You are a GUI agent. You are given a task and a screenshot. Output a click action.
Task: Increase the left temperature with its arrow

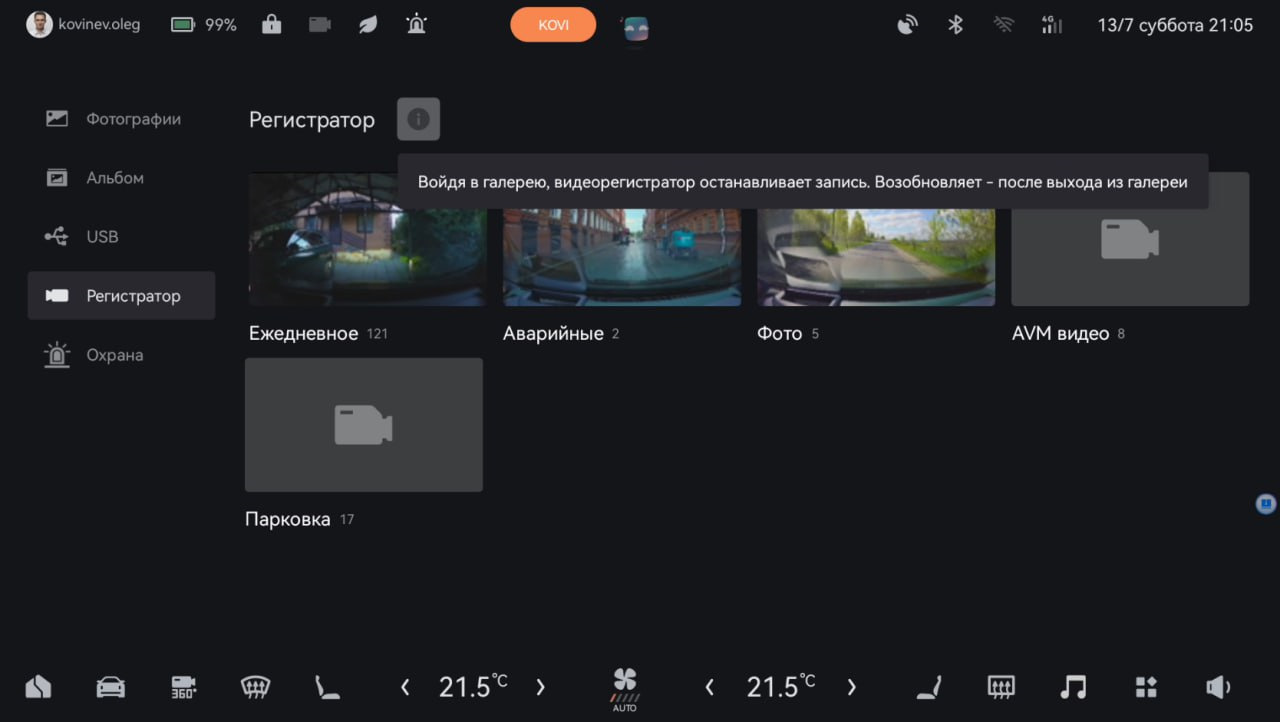click(x=540, y=687)
